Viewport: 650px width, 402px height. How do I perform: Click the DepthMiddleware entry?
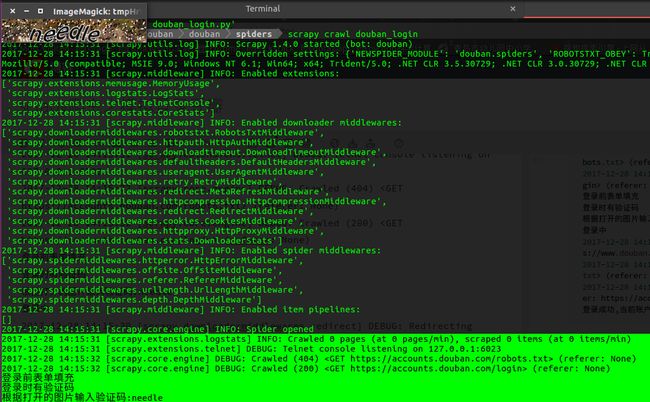(x=135, y=300)
